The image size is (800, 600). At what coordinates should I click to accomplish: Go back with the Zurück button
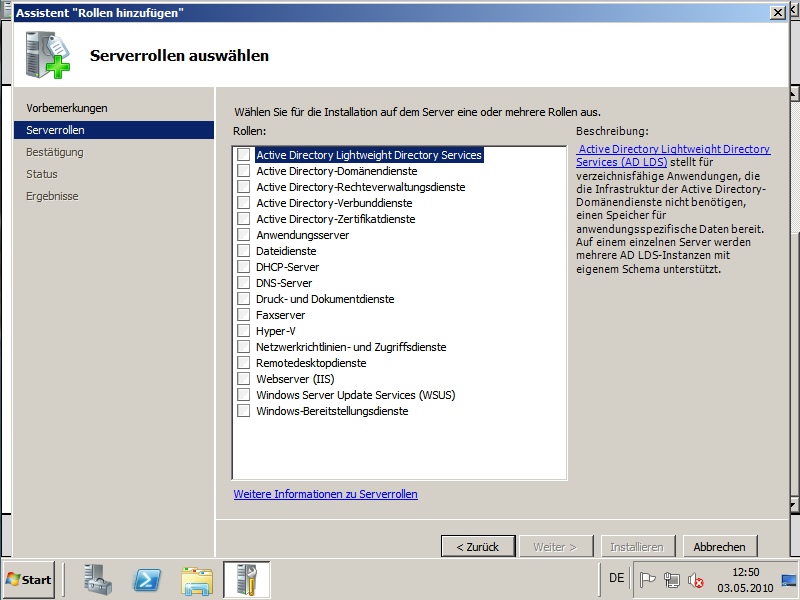478,546
